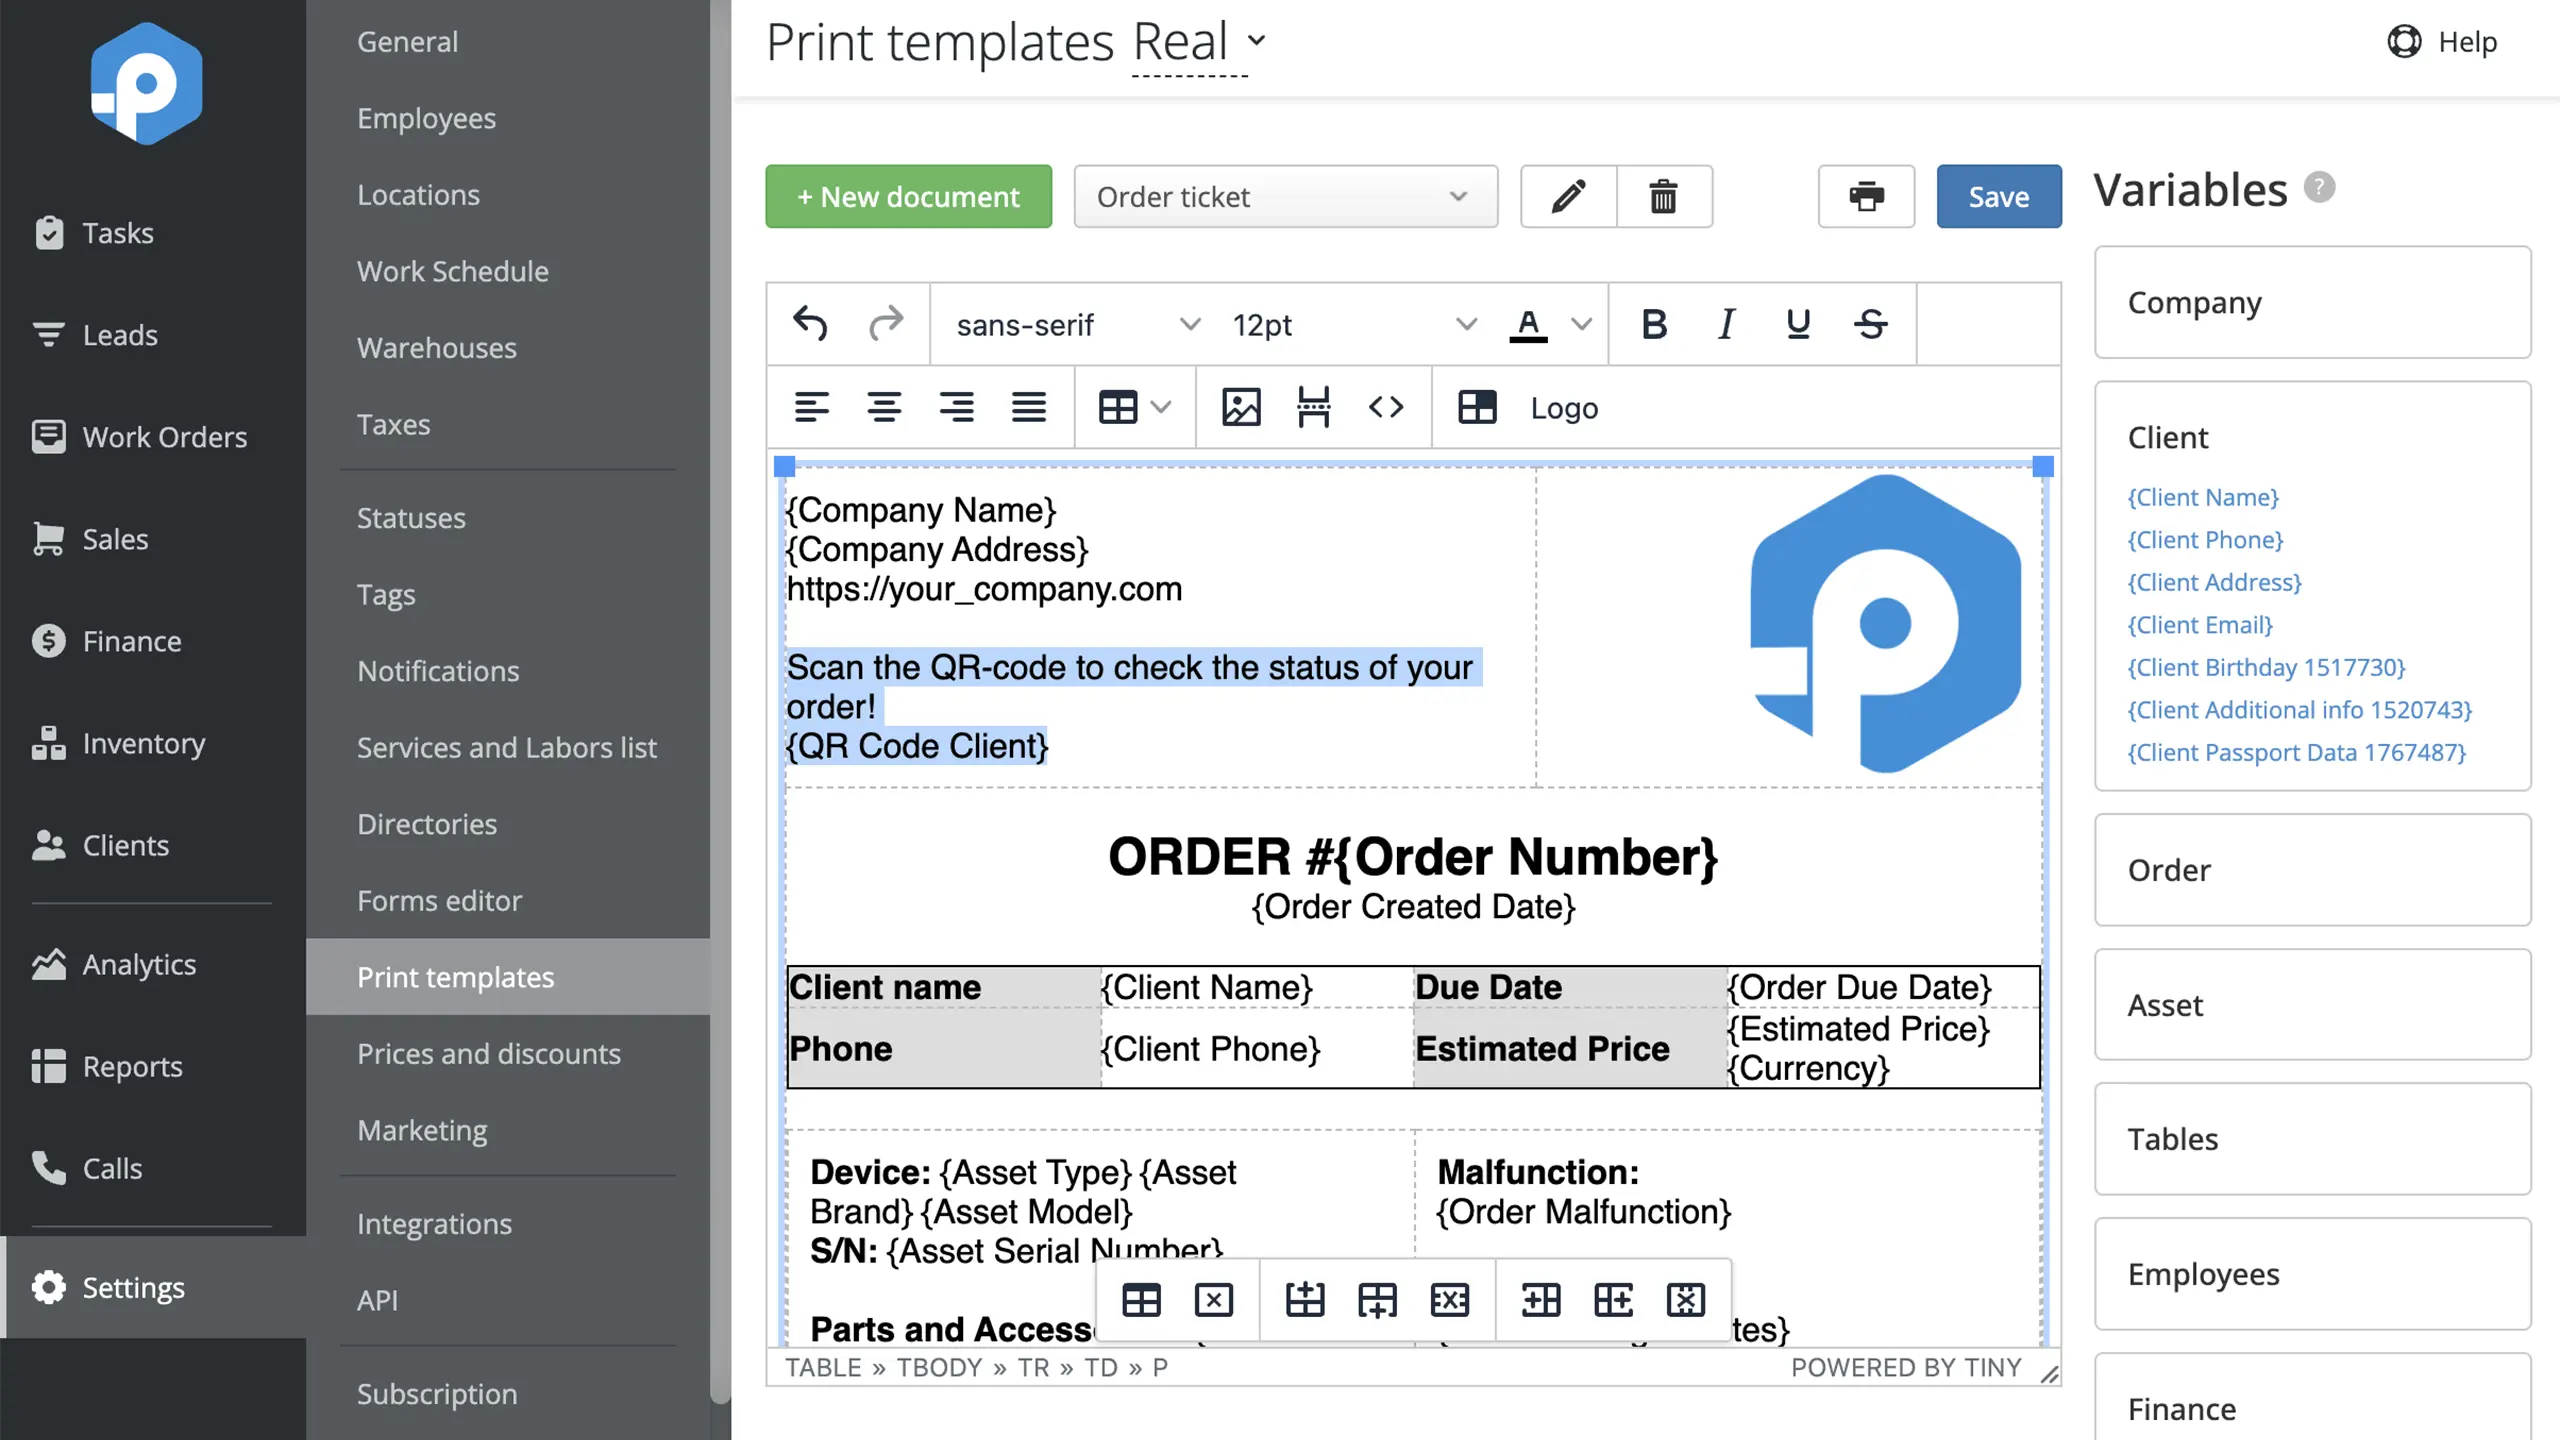Insert the {Client Email} variable
2560x1440 pixels.
coord(2200,625)
